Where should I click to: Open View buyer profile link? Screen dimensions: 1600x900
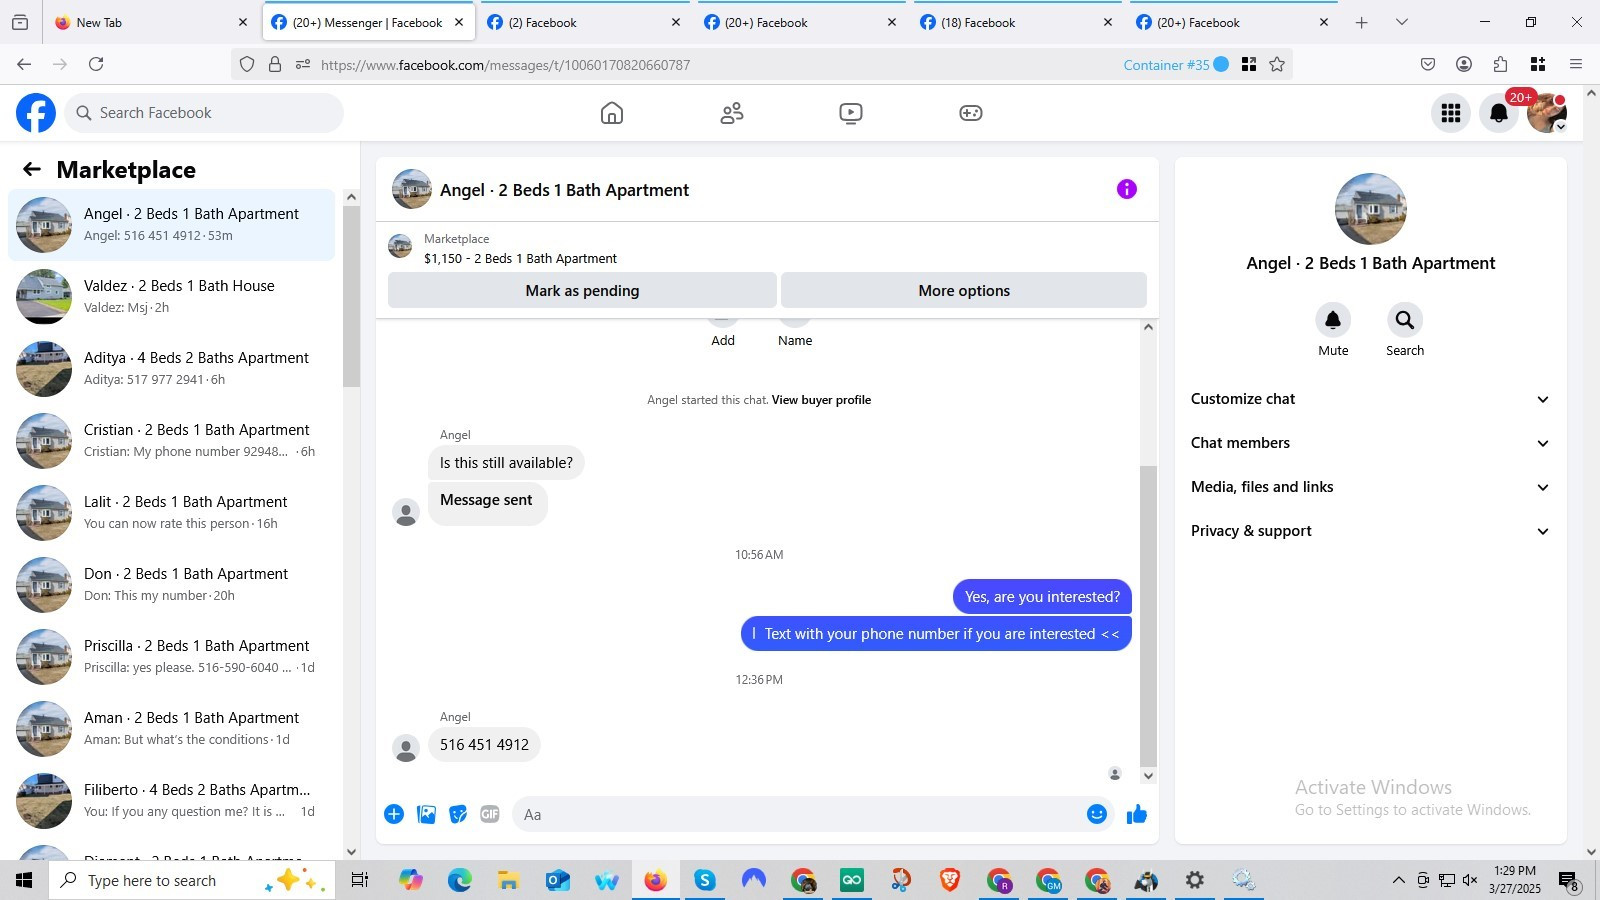pyautogui.click(x=821, y=400)
